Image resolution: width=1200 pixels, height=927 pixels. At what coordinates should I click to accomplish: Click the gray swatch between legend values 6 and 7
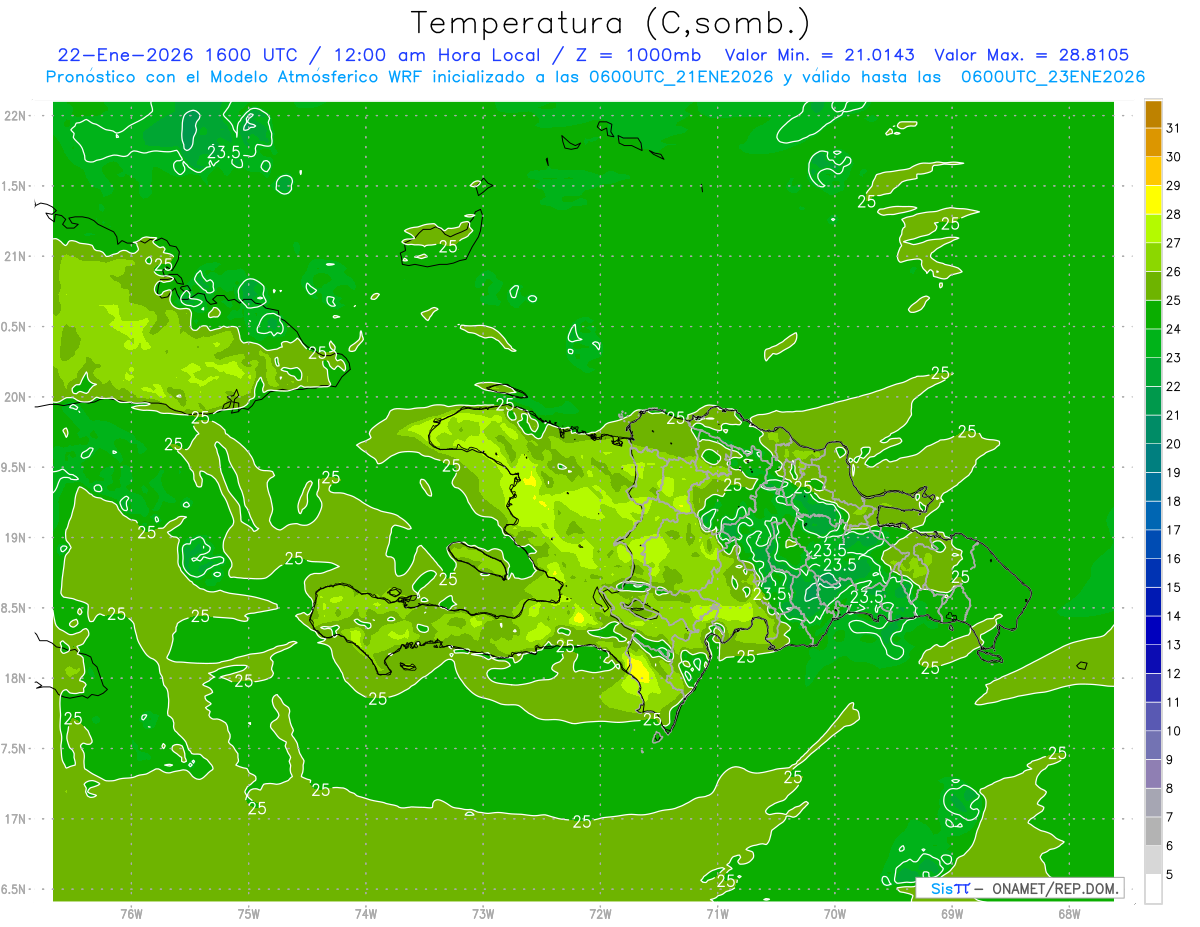pos(1153,832)
